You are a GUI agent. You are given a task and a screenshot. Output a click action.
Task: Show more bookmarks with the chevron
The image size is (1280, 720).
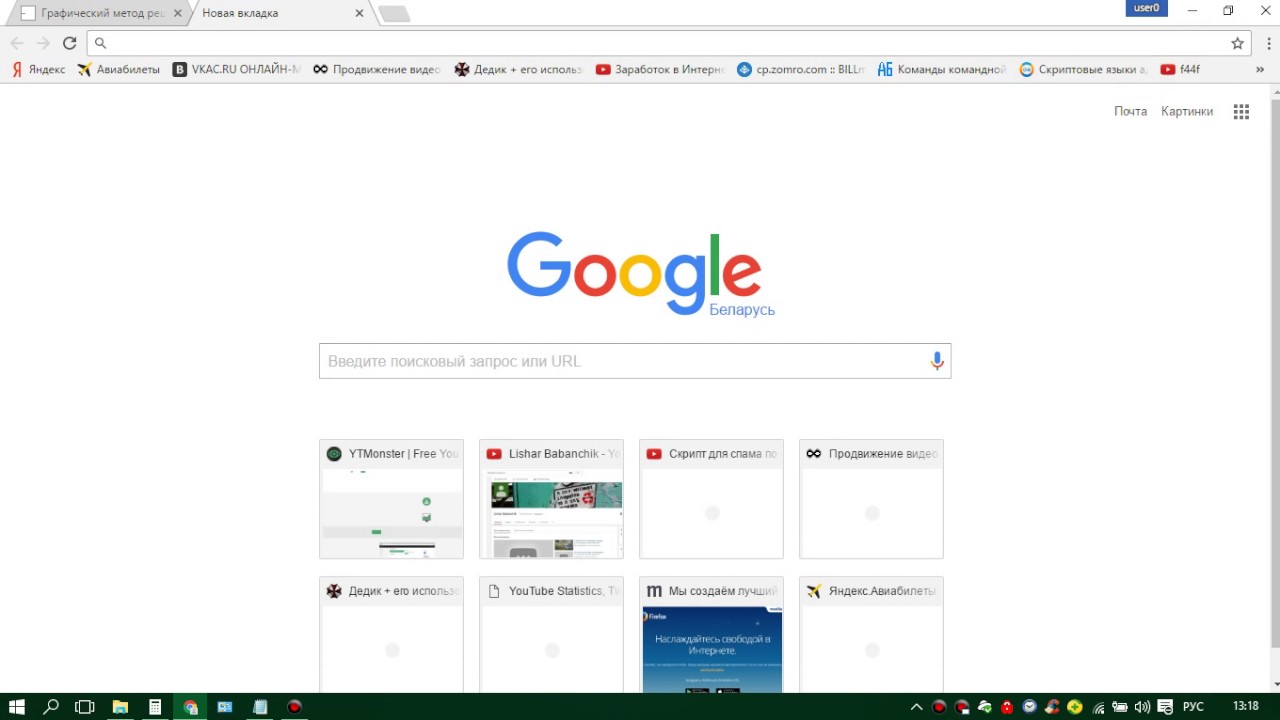click(1258, 70)
